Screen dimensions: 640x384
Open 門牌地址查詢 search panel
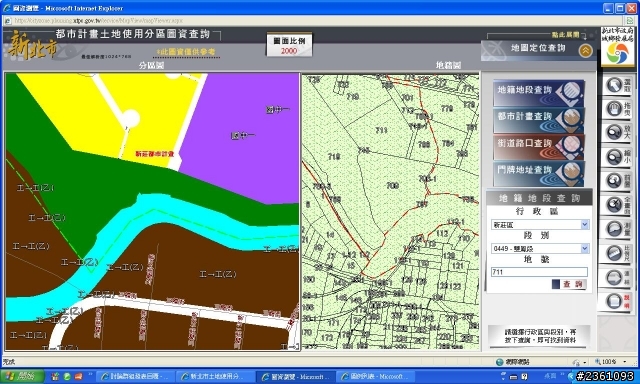tap(538, 173)
